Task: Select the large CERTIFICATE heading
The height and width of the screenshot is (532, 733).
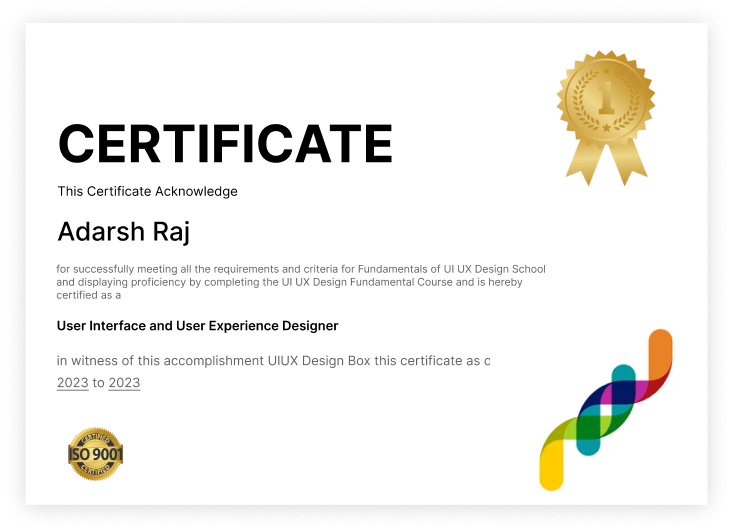Action: [x=225, y=143]
